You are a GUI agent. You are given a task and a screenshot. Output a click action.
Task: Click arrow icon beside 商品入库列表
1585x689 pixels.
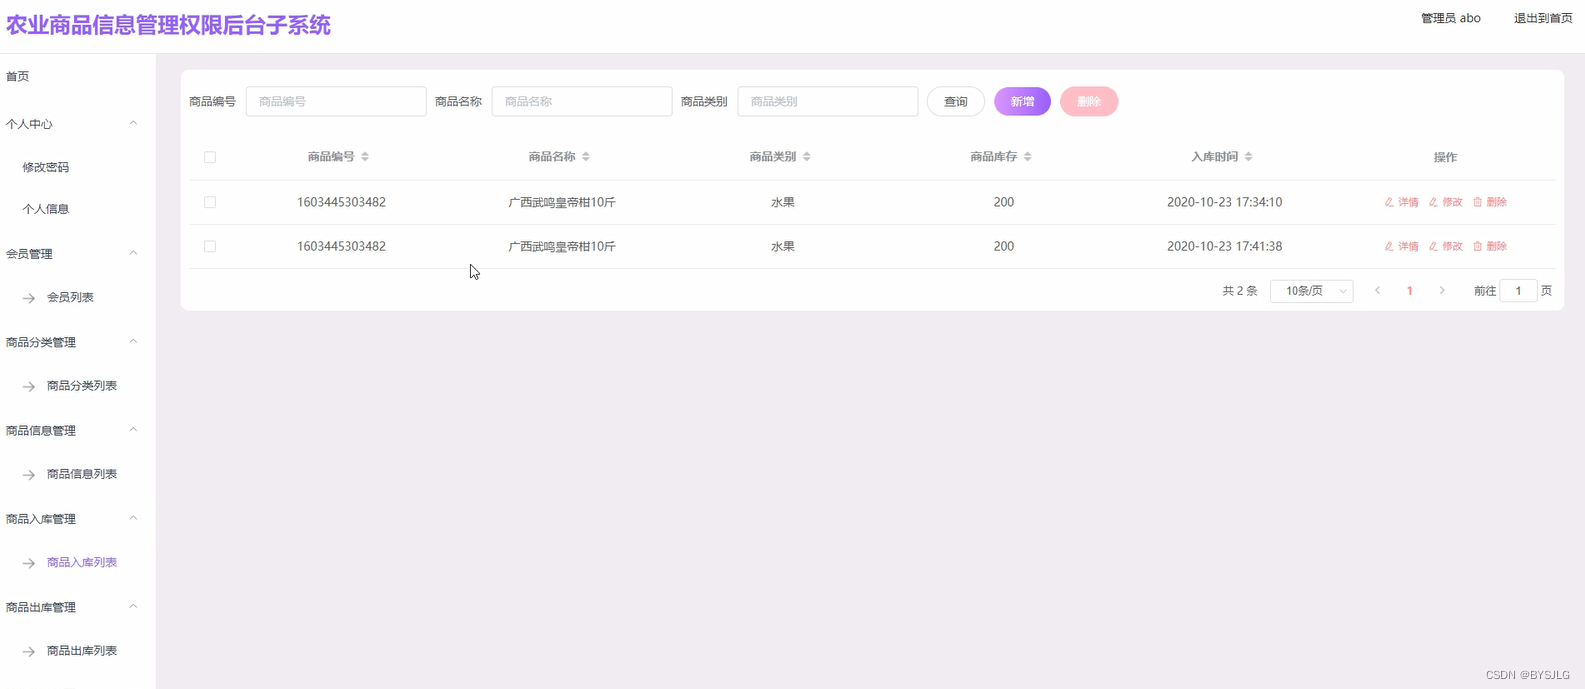pos(29,563)
